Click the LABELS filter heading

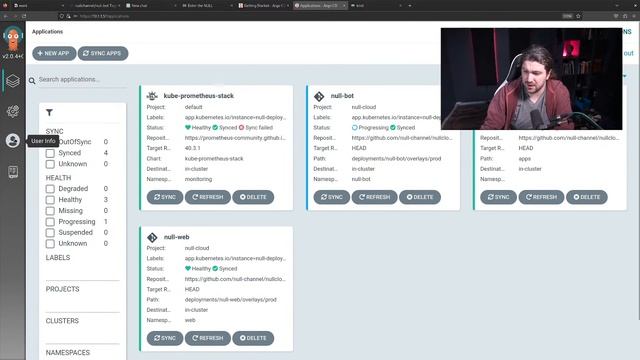click(58, 258)
